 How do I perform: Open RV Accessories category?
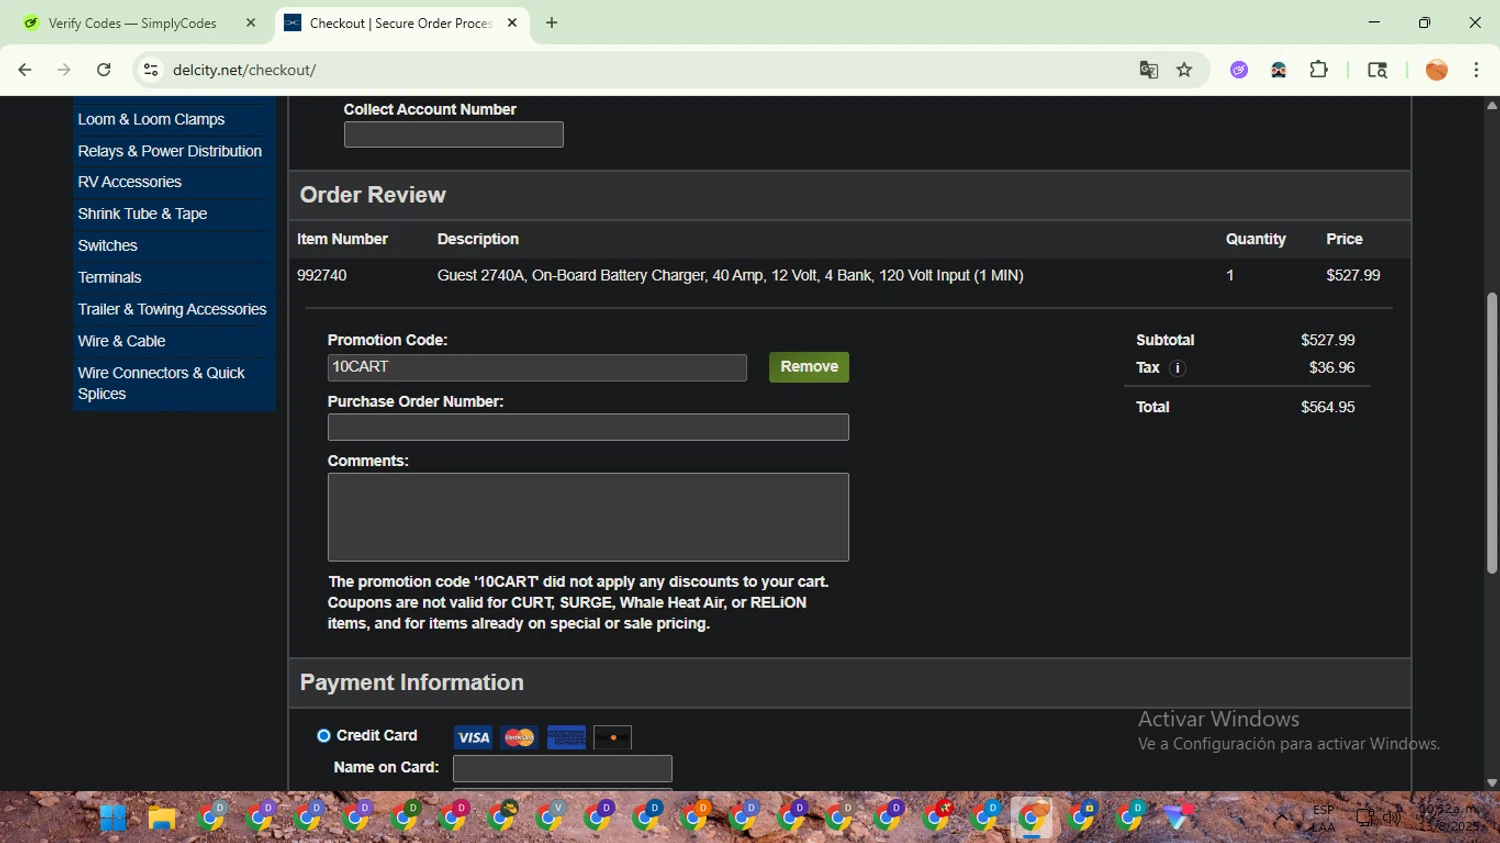[x=130, y=182]
